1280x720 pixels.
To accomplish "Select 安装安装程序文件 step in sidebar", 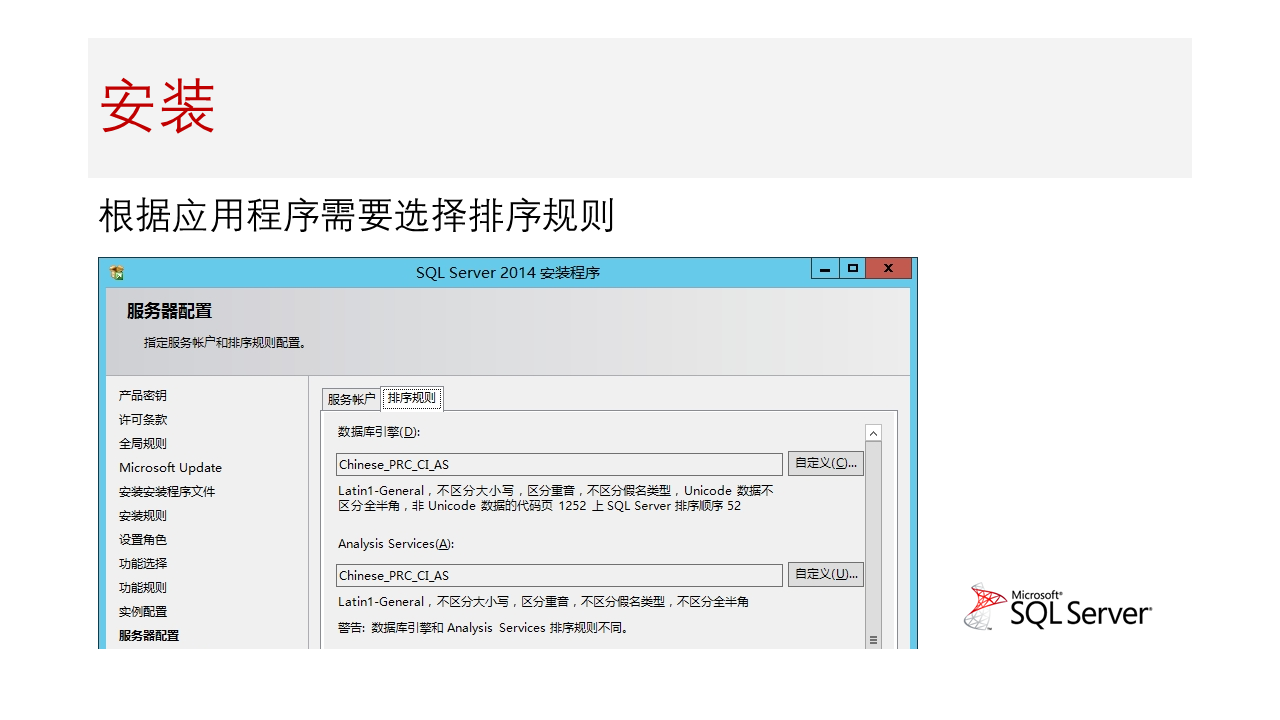I will tap(167, 492).
